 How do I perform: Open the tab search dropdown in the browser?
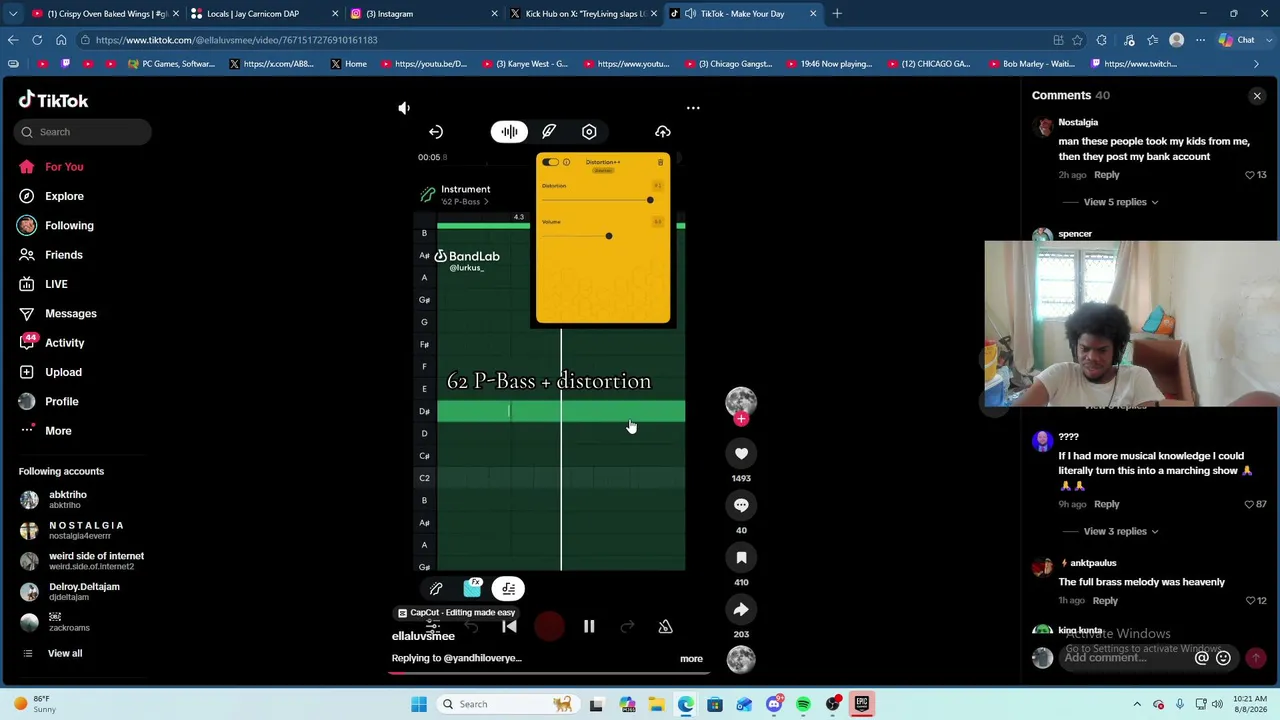click(x=13, y=14)
